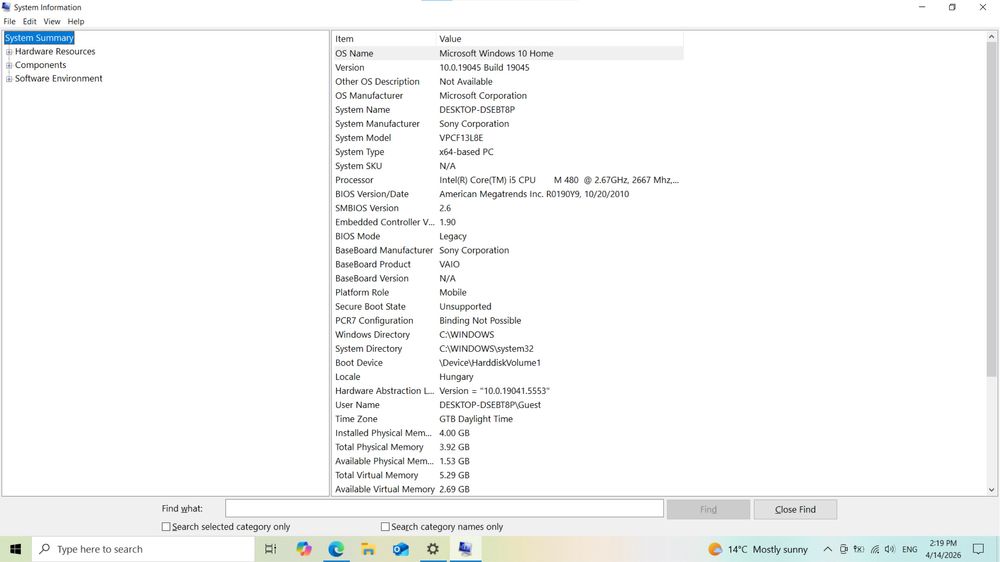Click the ENG language indicator
Screen dimensions: 1000x562
click(910, 549)
